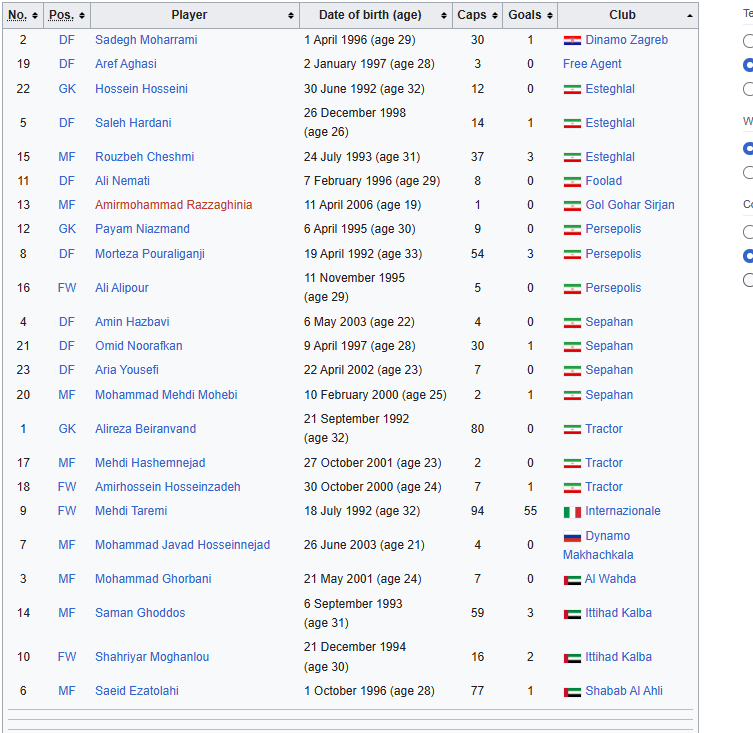The height and width of the screenshot is (733, 753).
Task: Click Iran flag in Saleh Hardani row
Action: (572, 124)
